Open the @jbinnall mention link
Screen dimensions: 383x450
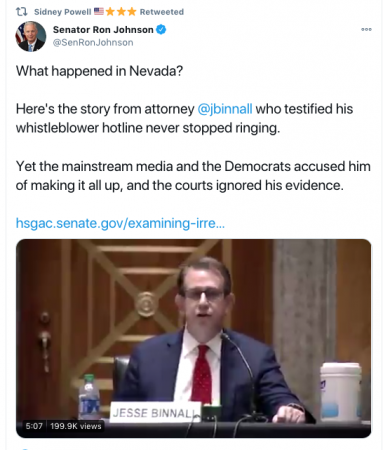[x=225, y=109]
